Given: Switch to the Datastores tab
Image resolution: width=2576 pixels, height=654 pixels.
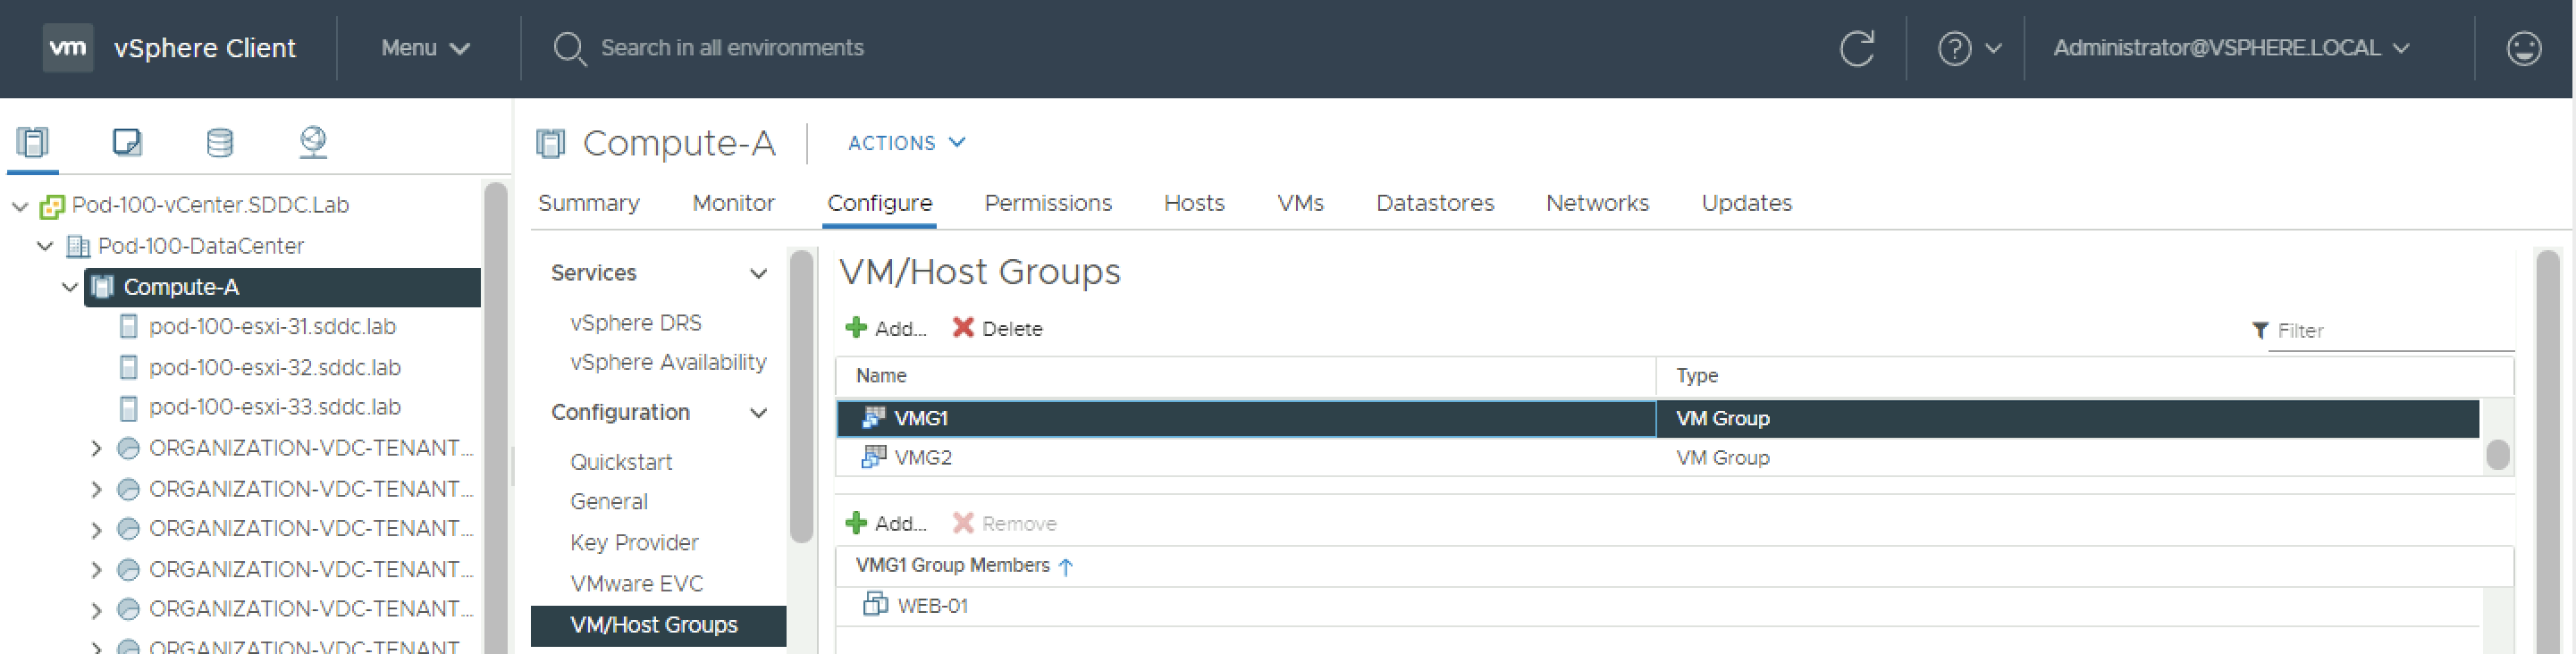Looking at the screenshot, I should pyautogui.click(x=1434, y=203).
